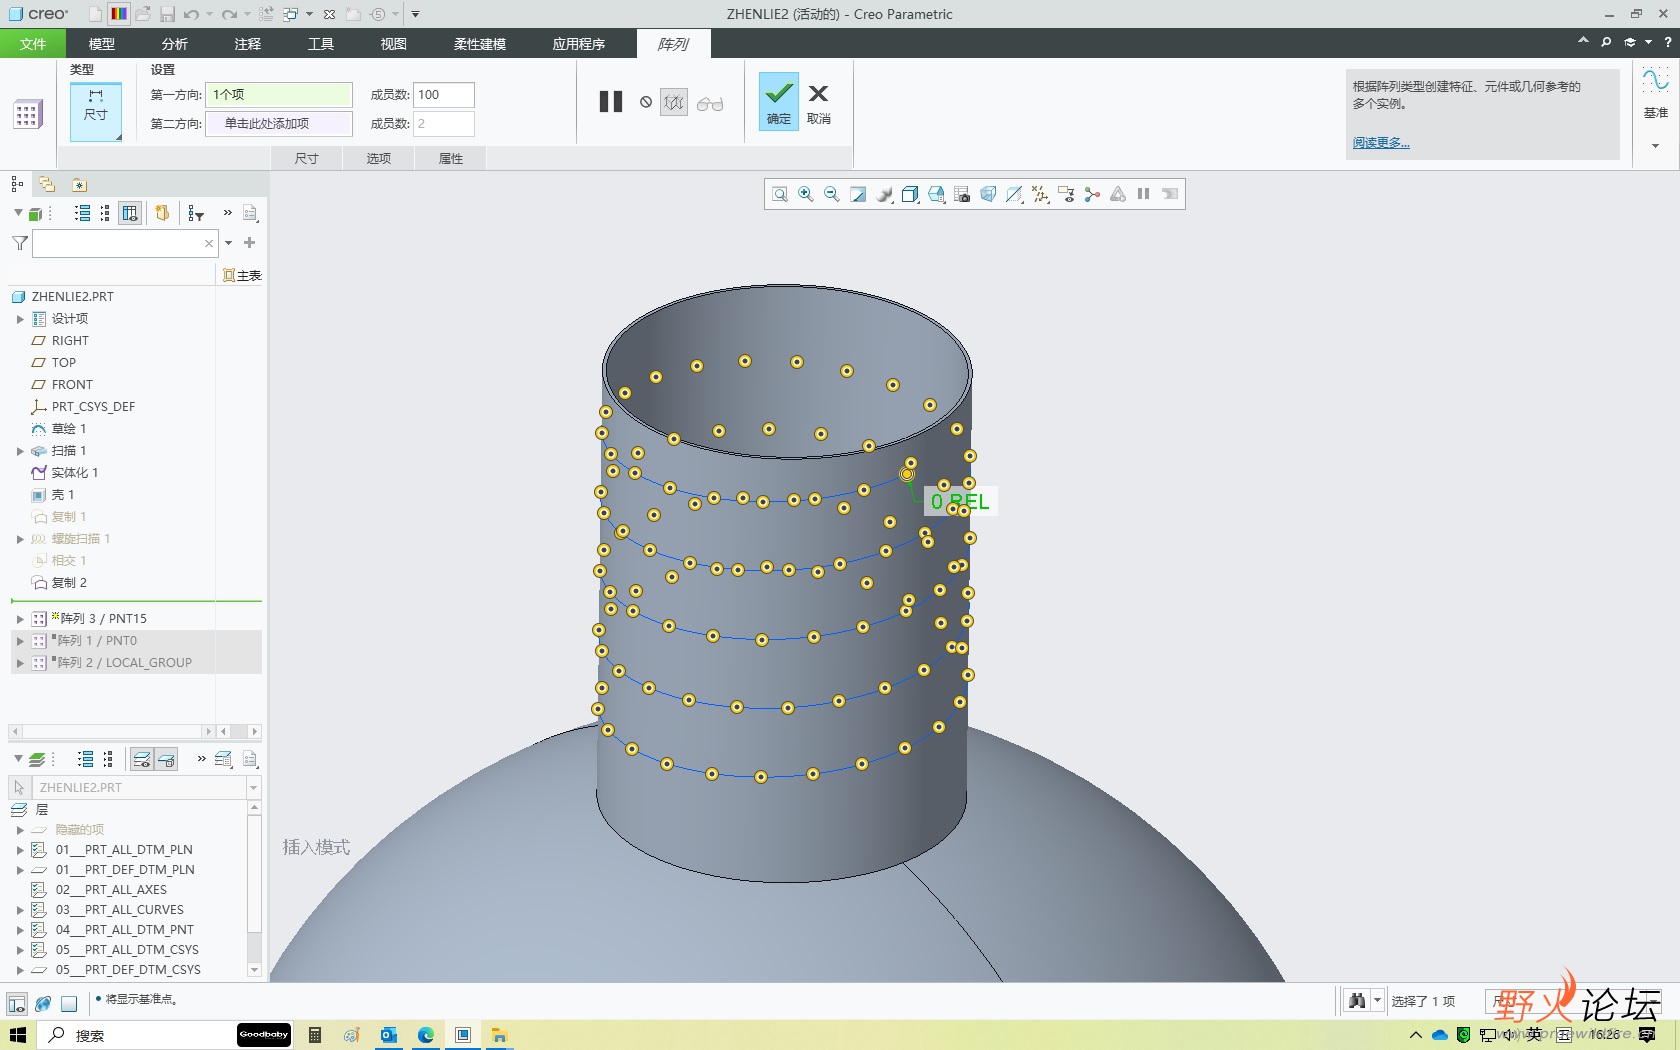Open the 分析 ribbon tab
Screen dimensions: 1680x1050
click(175, 44)
